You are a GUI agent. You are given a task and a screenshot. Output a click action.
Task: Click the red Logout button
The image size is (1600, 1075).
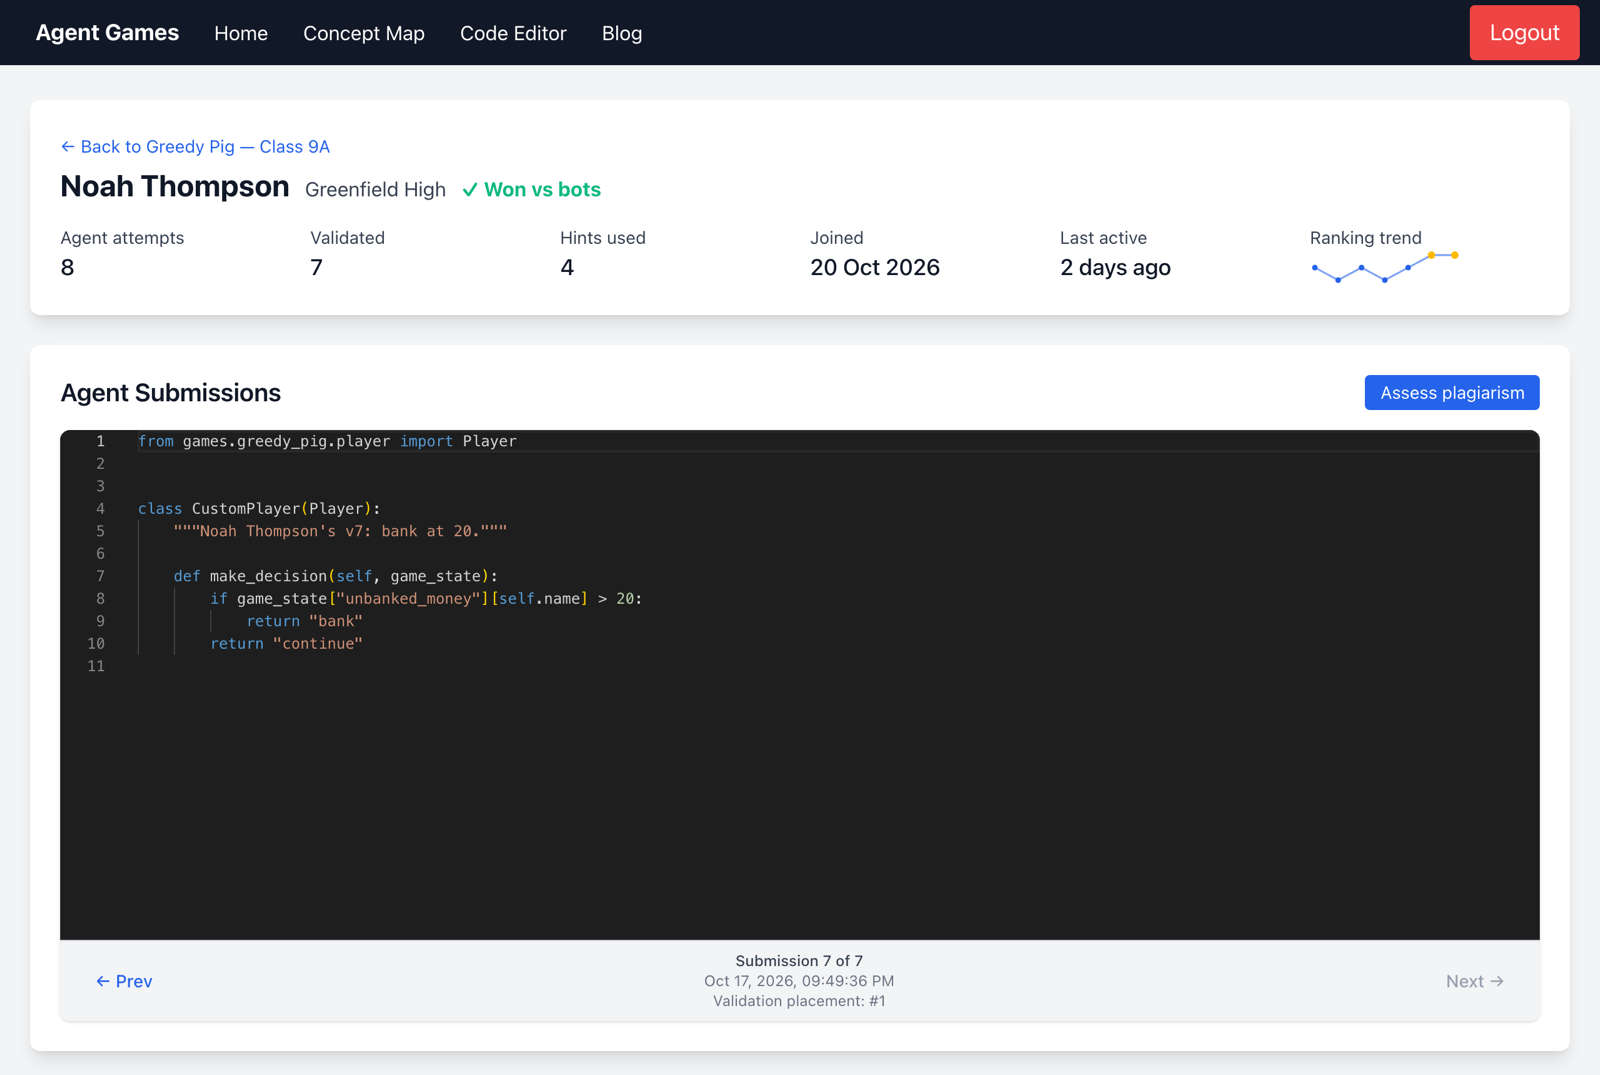coord(1524,33)
